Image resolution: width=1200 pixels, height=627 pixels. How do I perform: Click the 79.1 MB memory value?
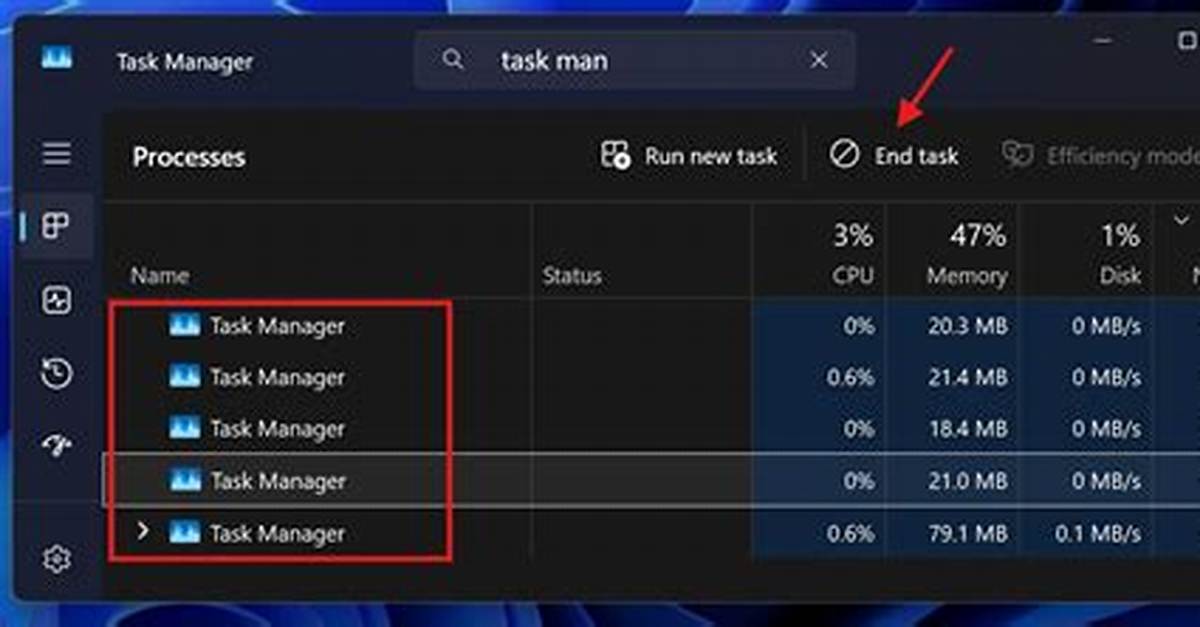point(966,534)
